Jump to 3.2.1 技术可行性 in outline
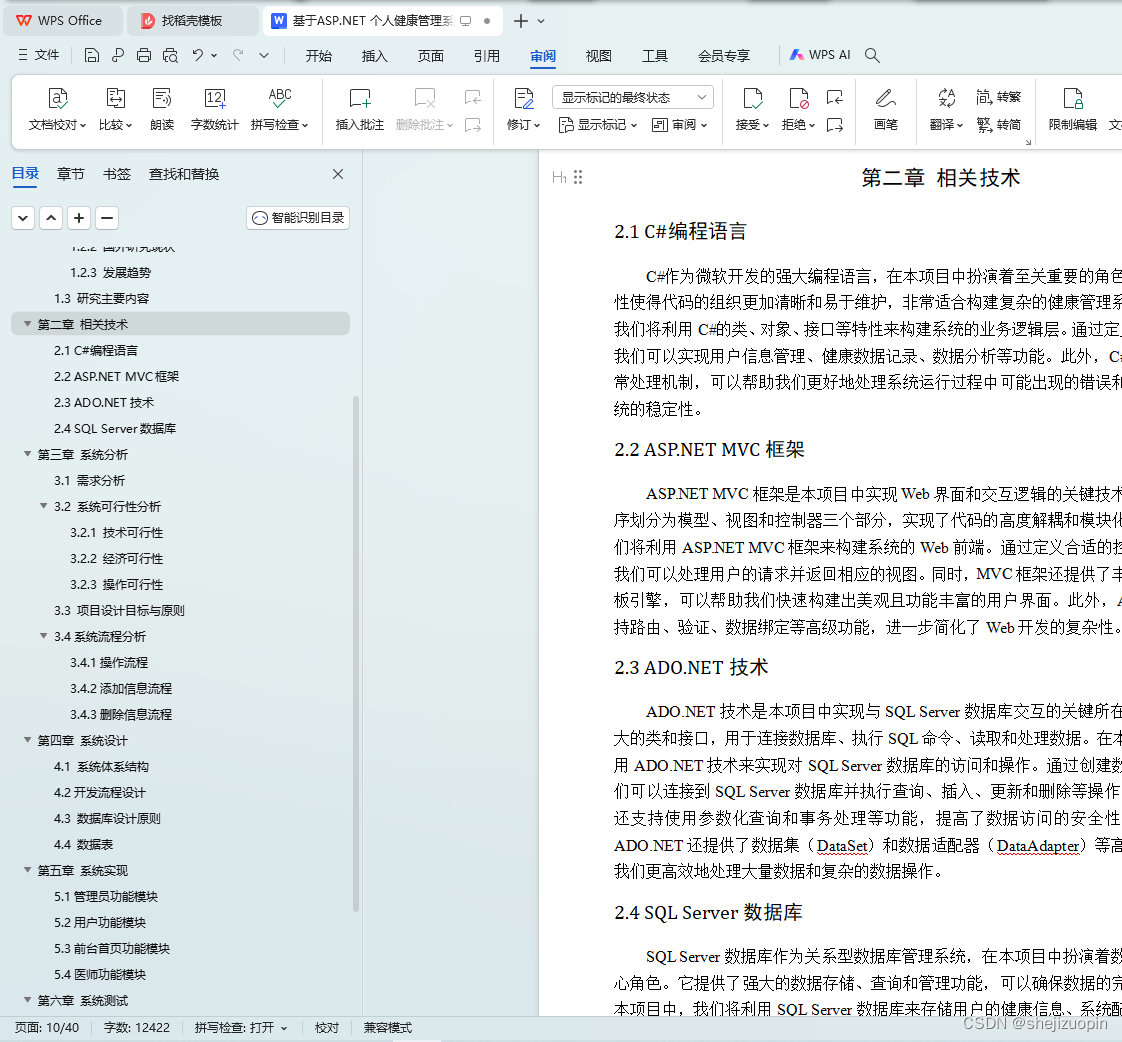Screen dimensions: 1122x1042 117,532
